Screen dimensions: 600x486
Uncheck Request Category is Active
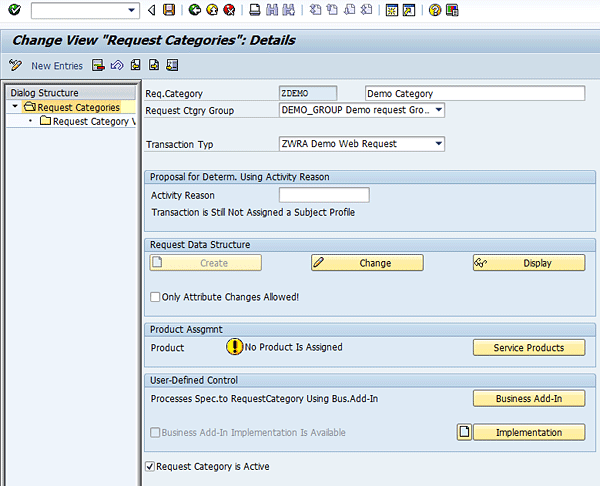pyautogui.click(x=151, y=466)
